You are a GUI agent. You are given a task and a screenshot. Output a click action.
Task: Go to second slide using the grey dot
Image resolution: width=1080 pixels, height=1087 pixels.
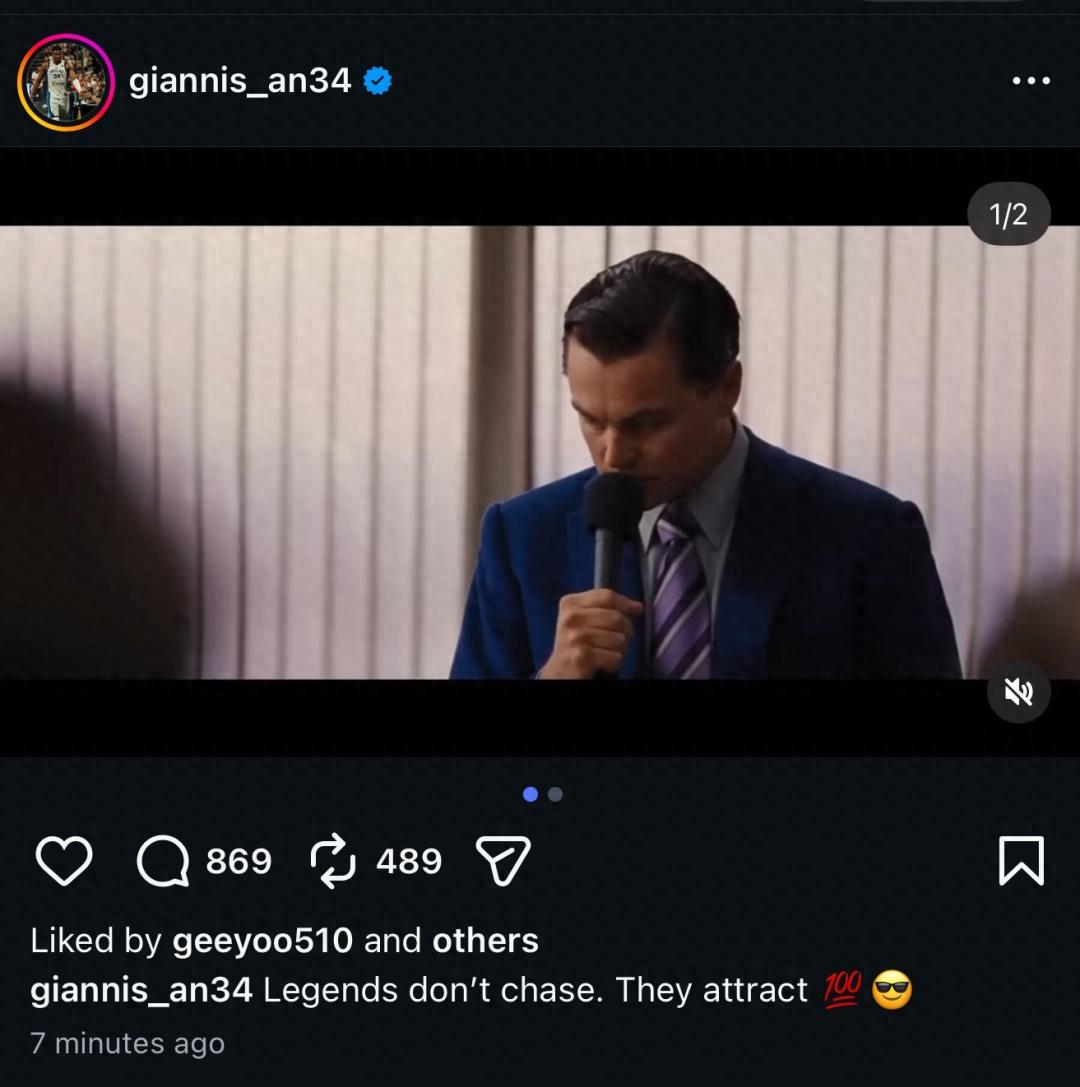(556, 794)
